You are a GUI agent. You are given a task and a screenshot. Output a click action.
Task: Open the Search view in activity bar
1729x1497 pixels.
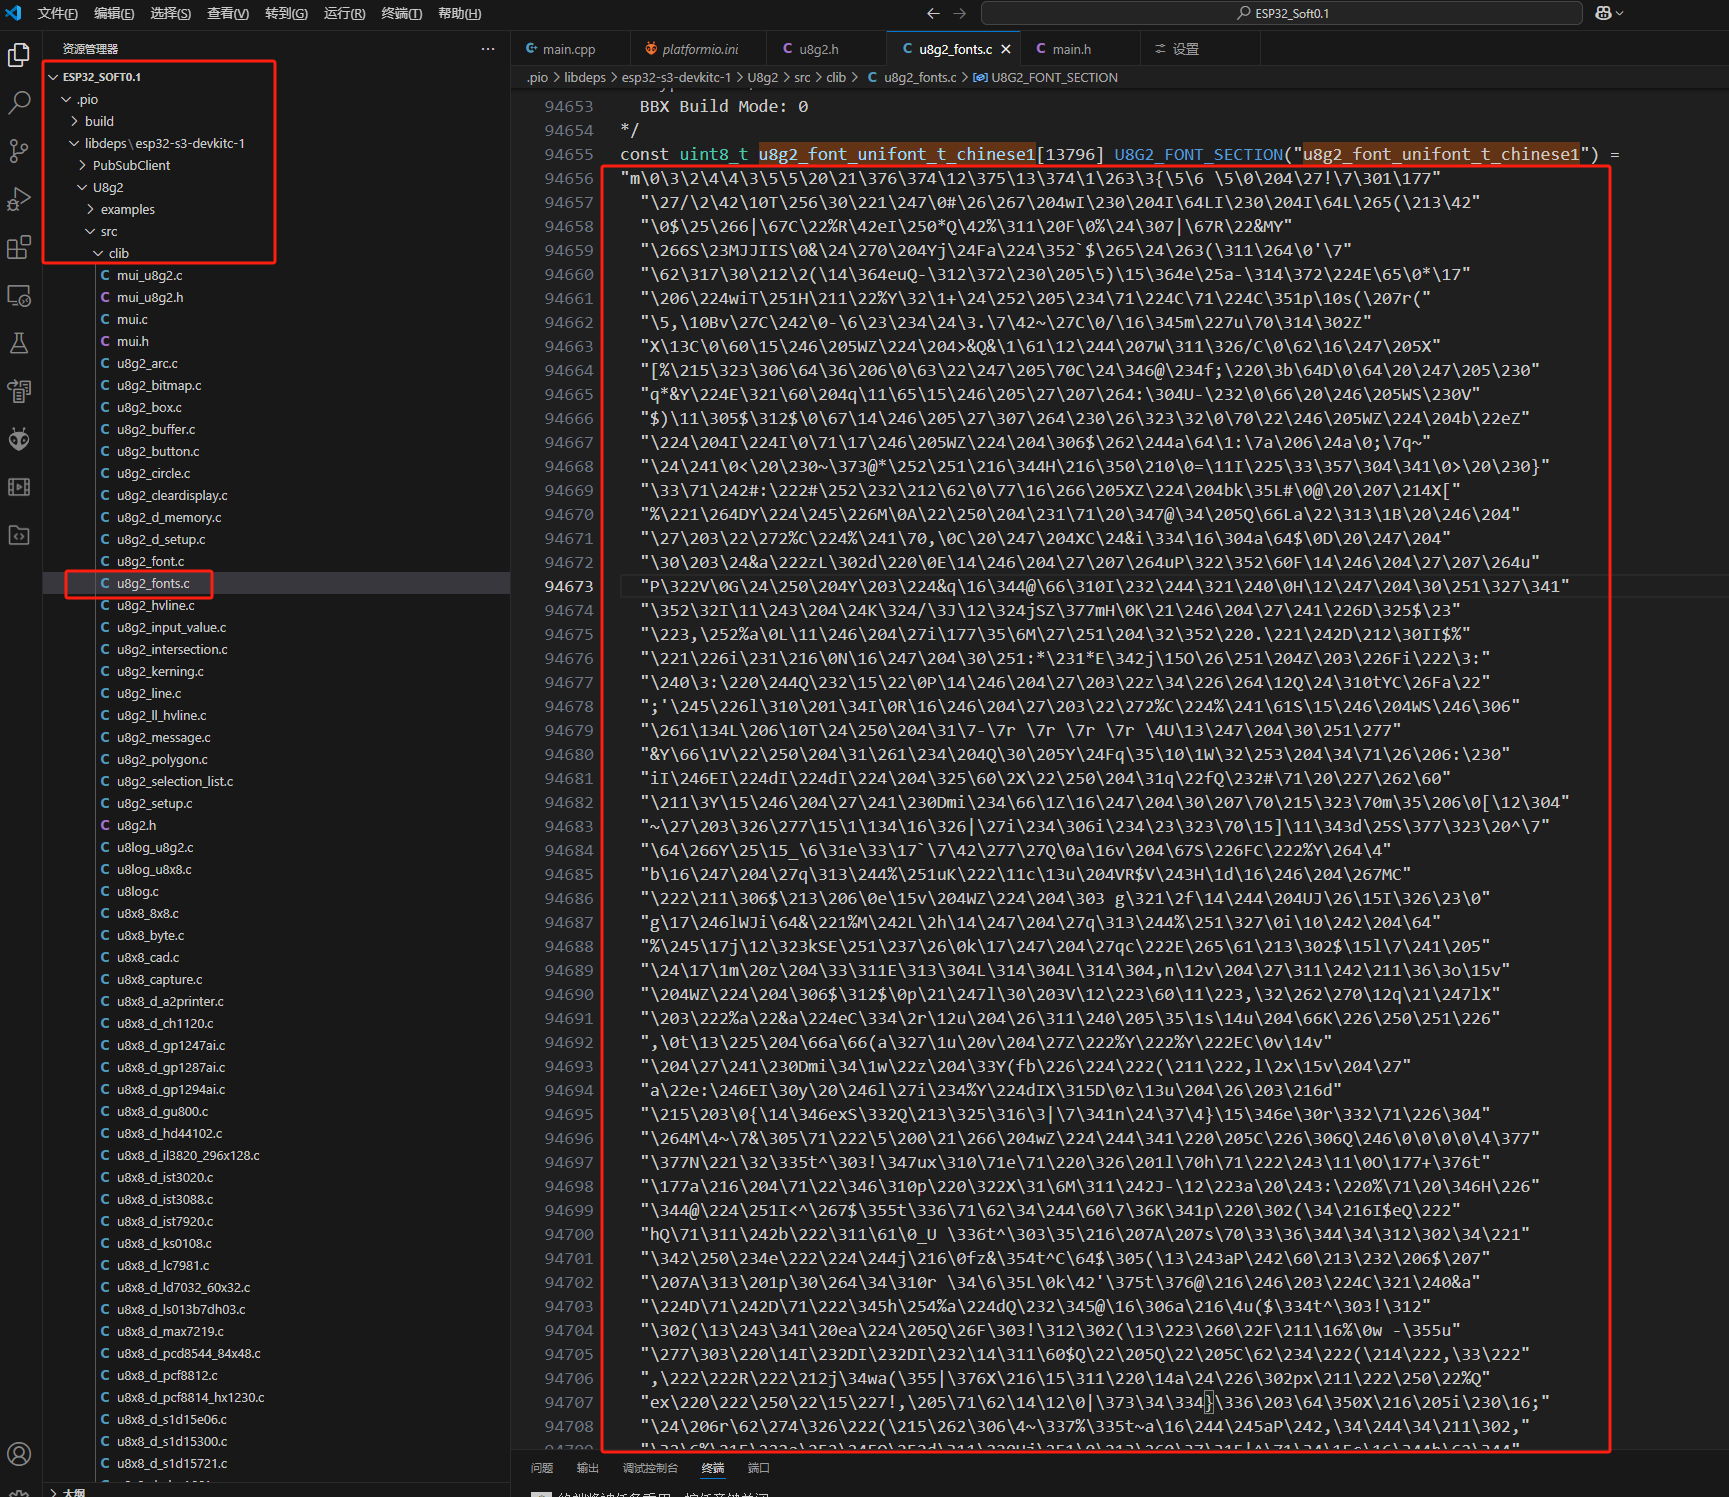(x=19, y=103)
